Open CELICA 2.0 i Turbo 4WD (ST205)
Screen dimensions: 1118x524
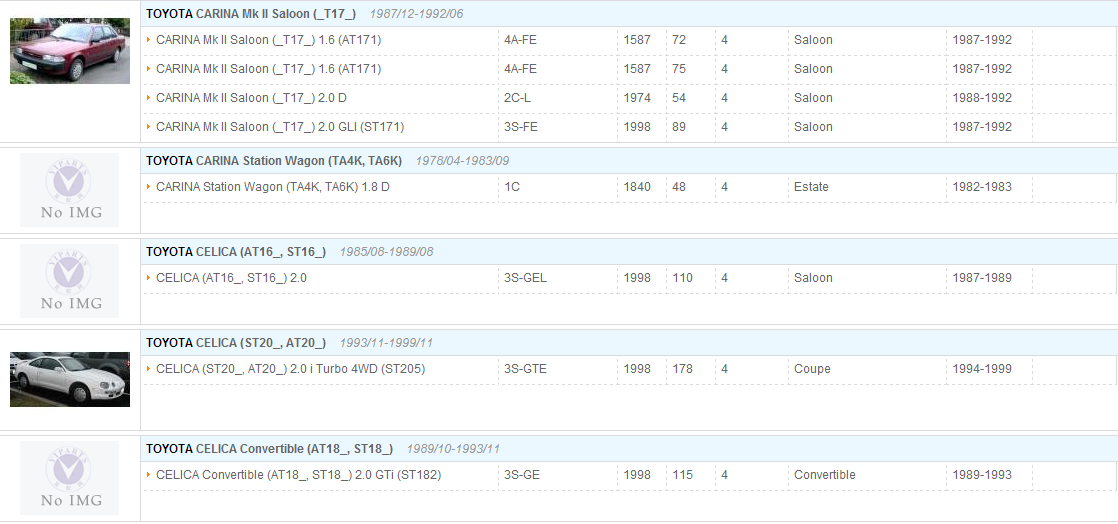coord(290,369)
